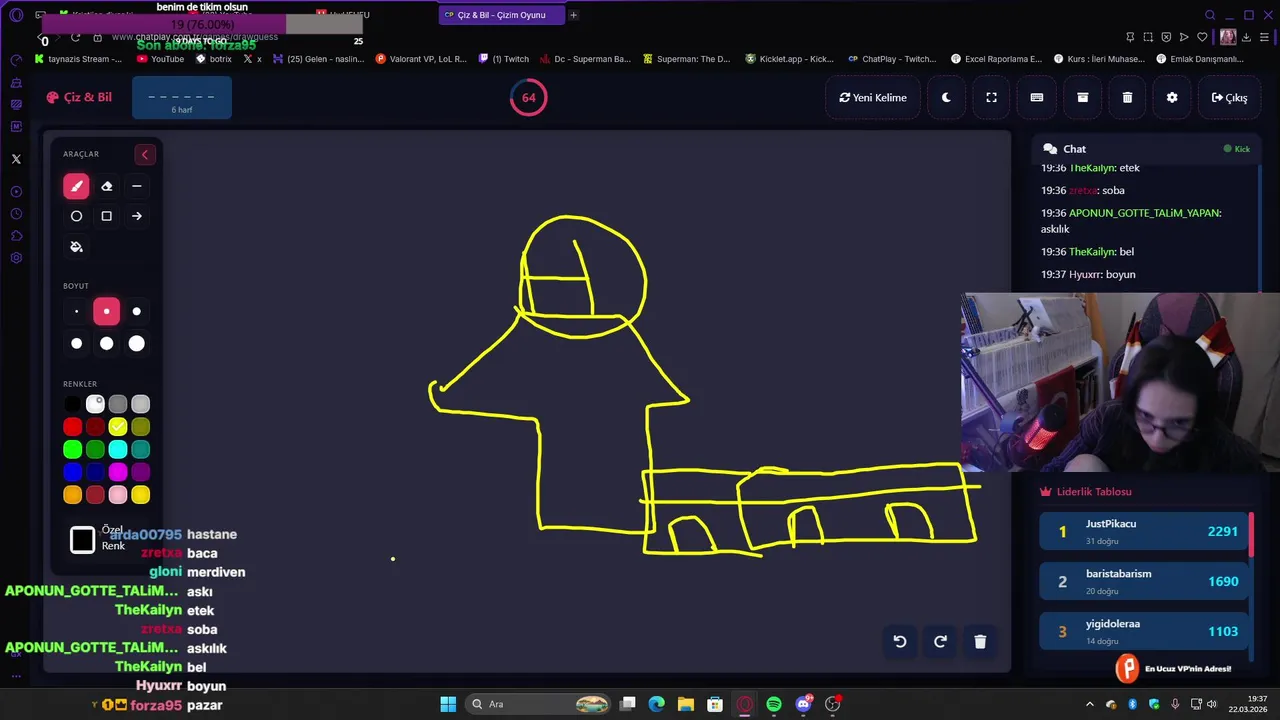1280x720 pixels.
Task: Click the trash icon in top toolbar
Action: click(1127, 98)
